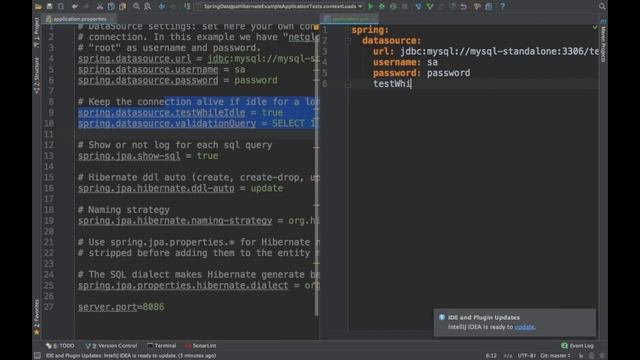Open the Favorites tool window
The image size is (640, 360).
[37, 317]
